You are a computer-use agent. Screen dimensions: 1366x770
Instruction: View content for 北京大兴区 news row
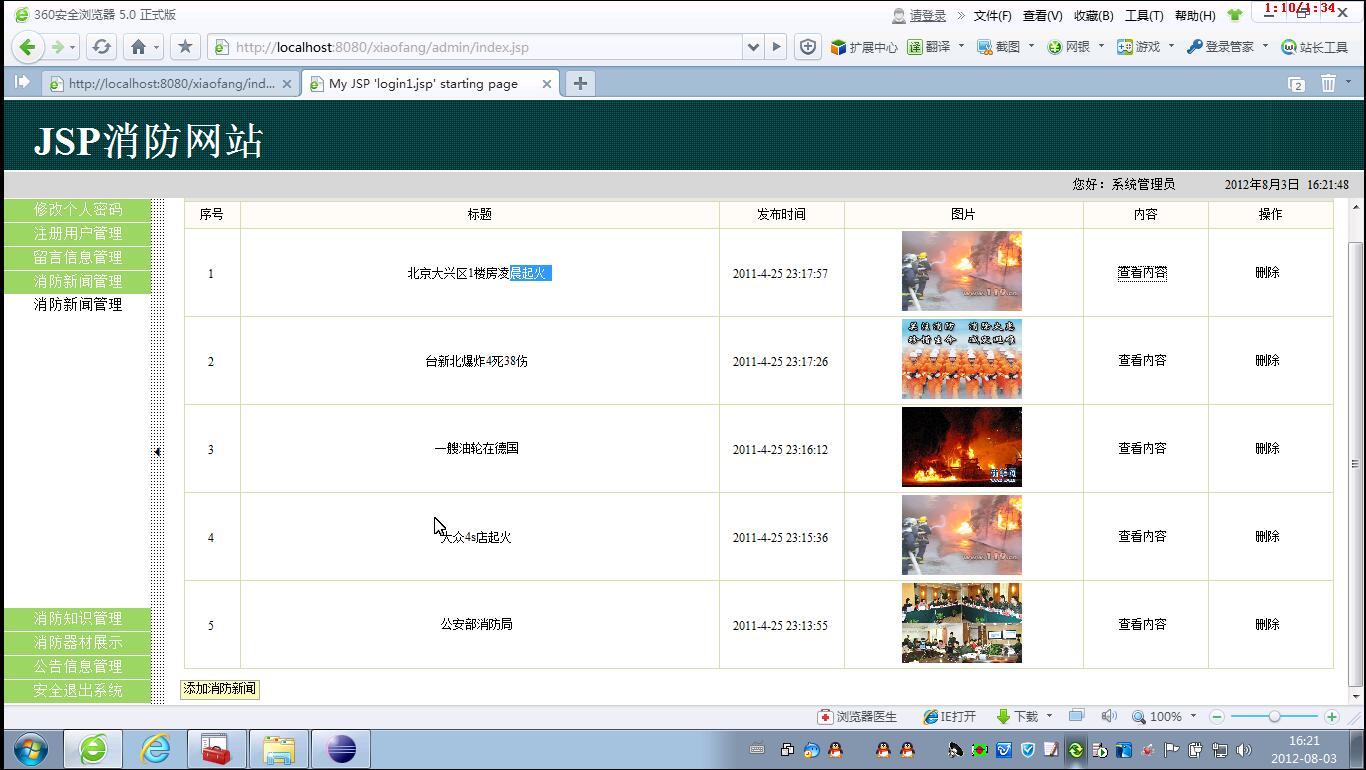pyautogui.click(x=1142, y=272)
